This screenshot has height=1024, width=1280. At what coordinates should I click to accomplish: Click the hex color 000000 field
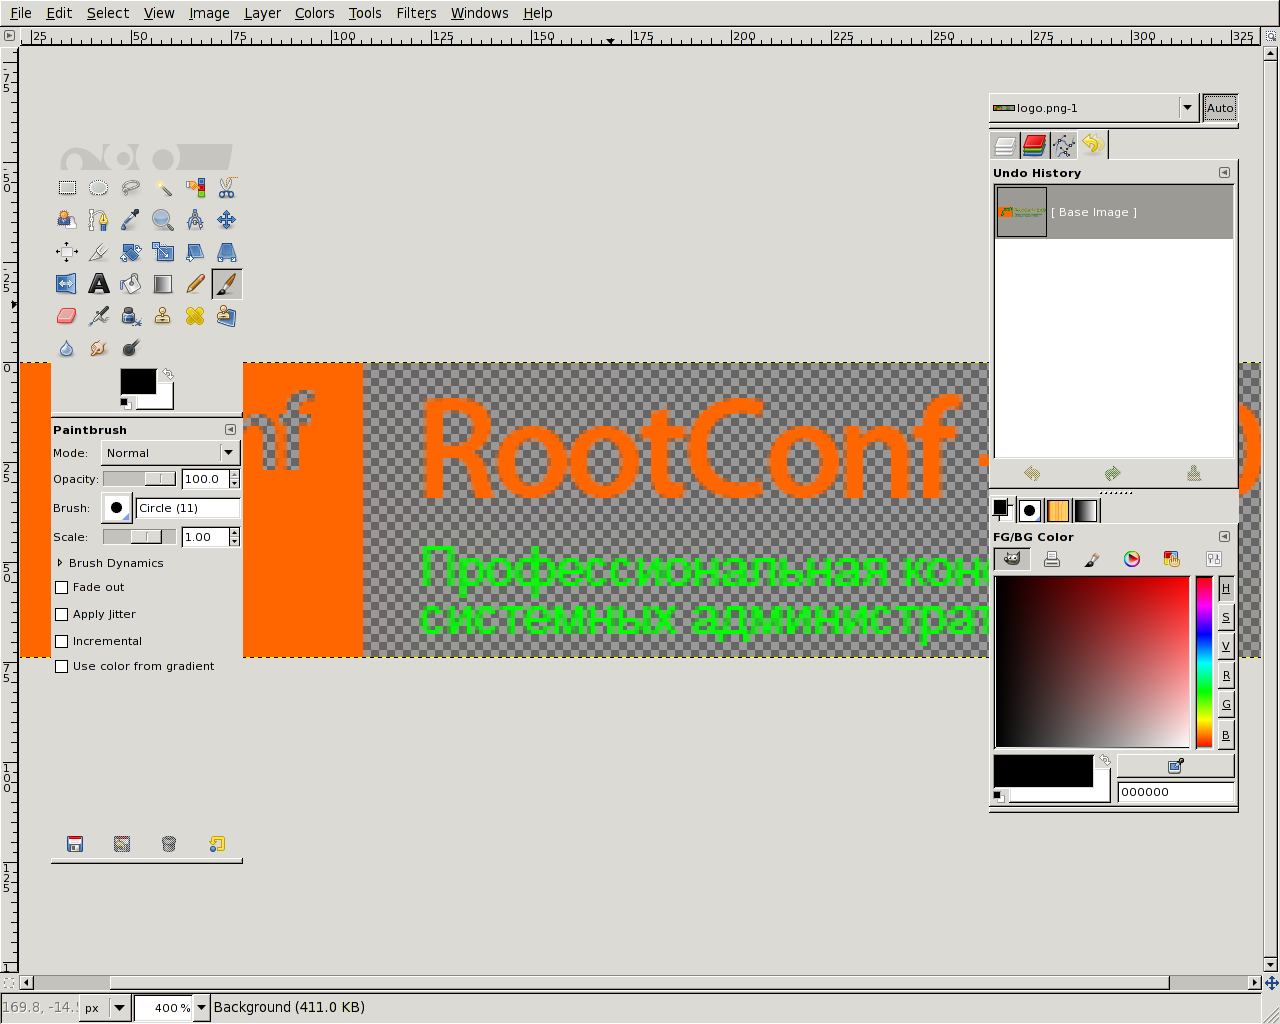(x=1176, y=792)
